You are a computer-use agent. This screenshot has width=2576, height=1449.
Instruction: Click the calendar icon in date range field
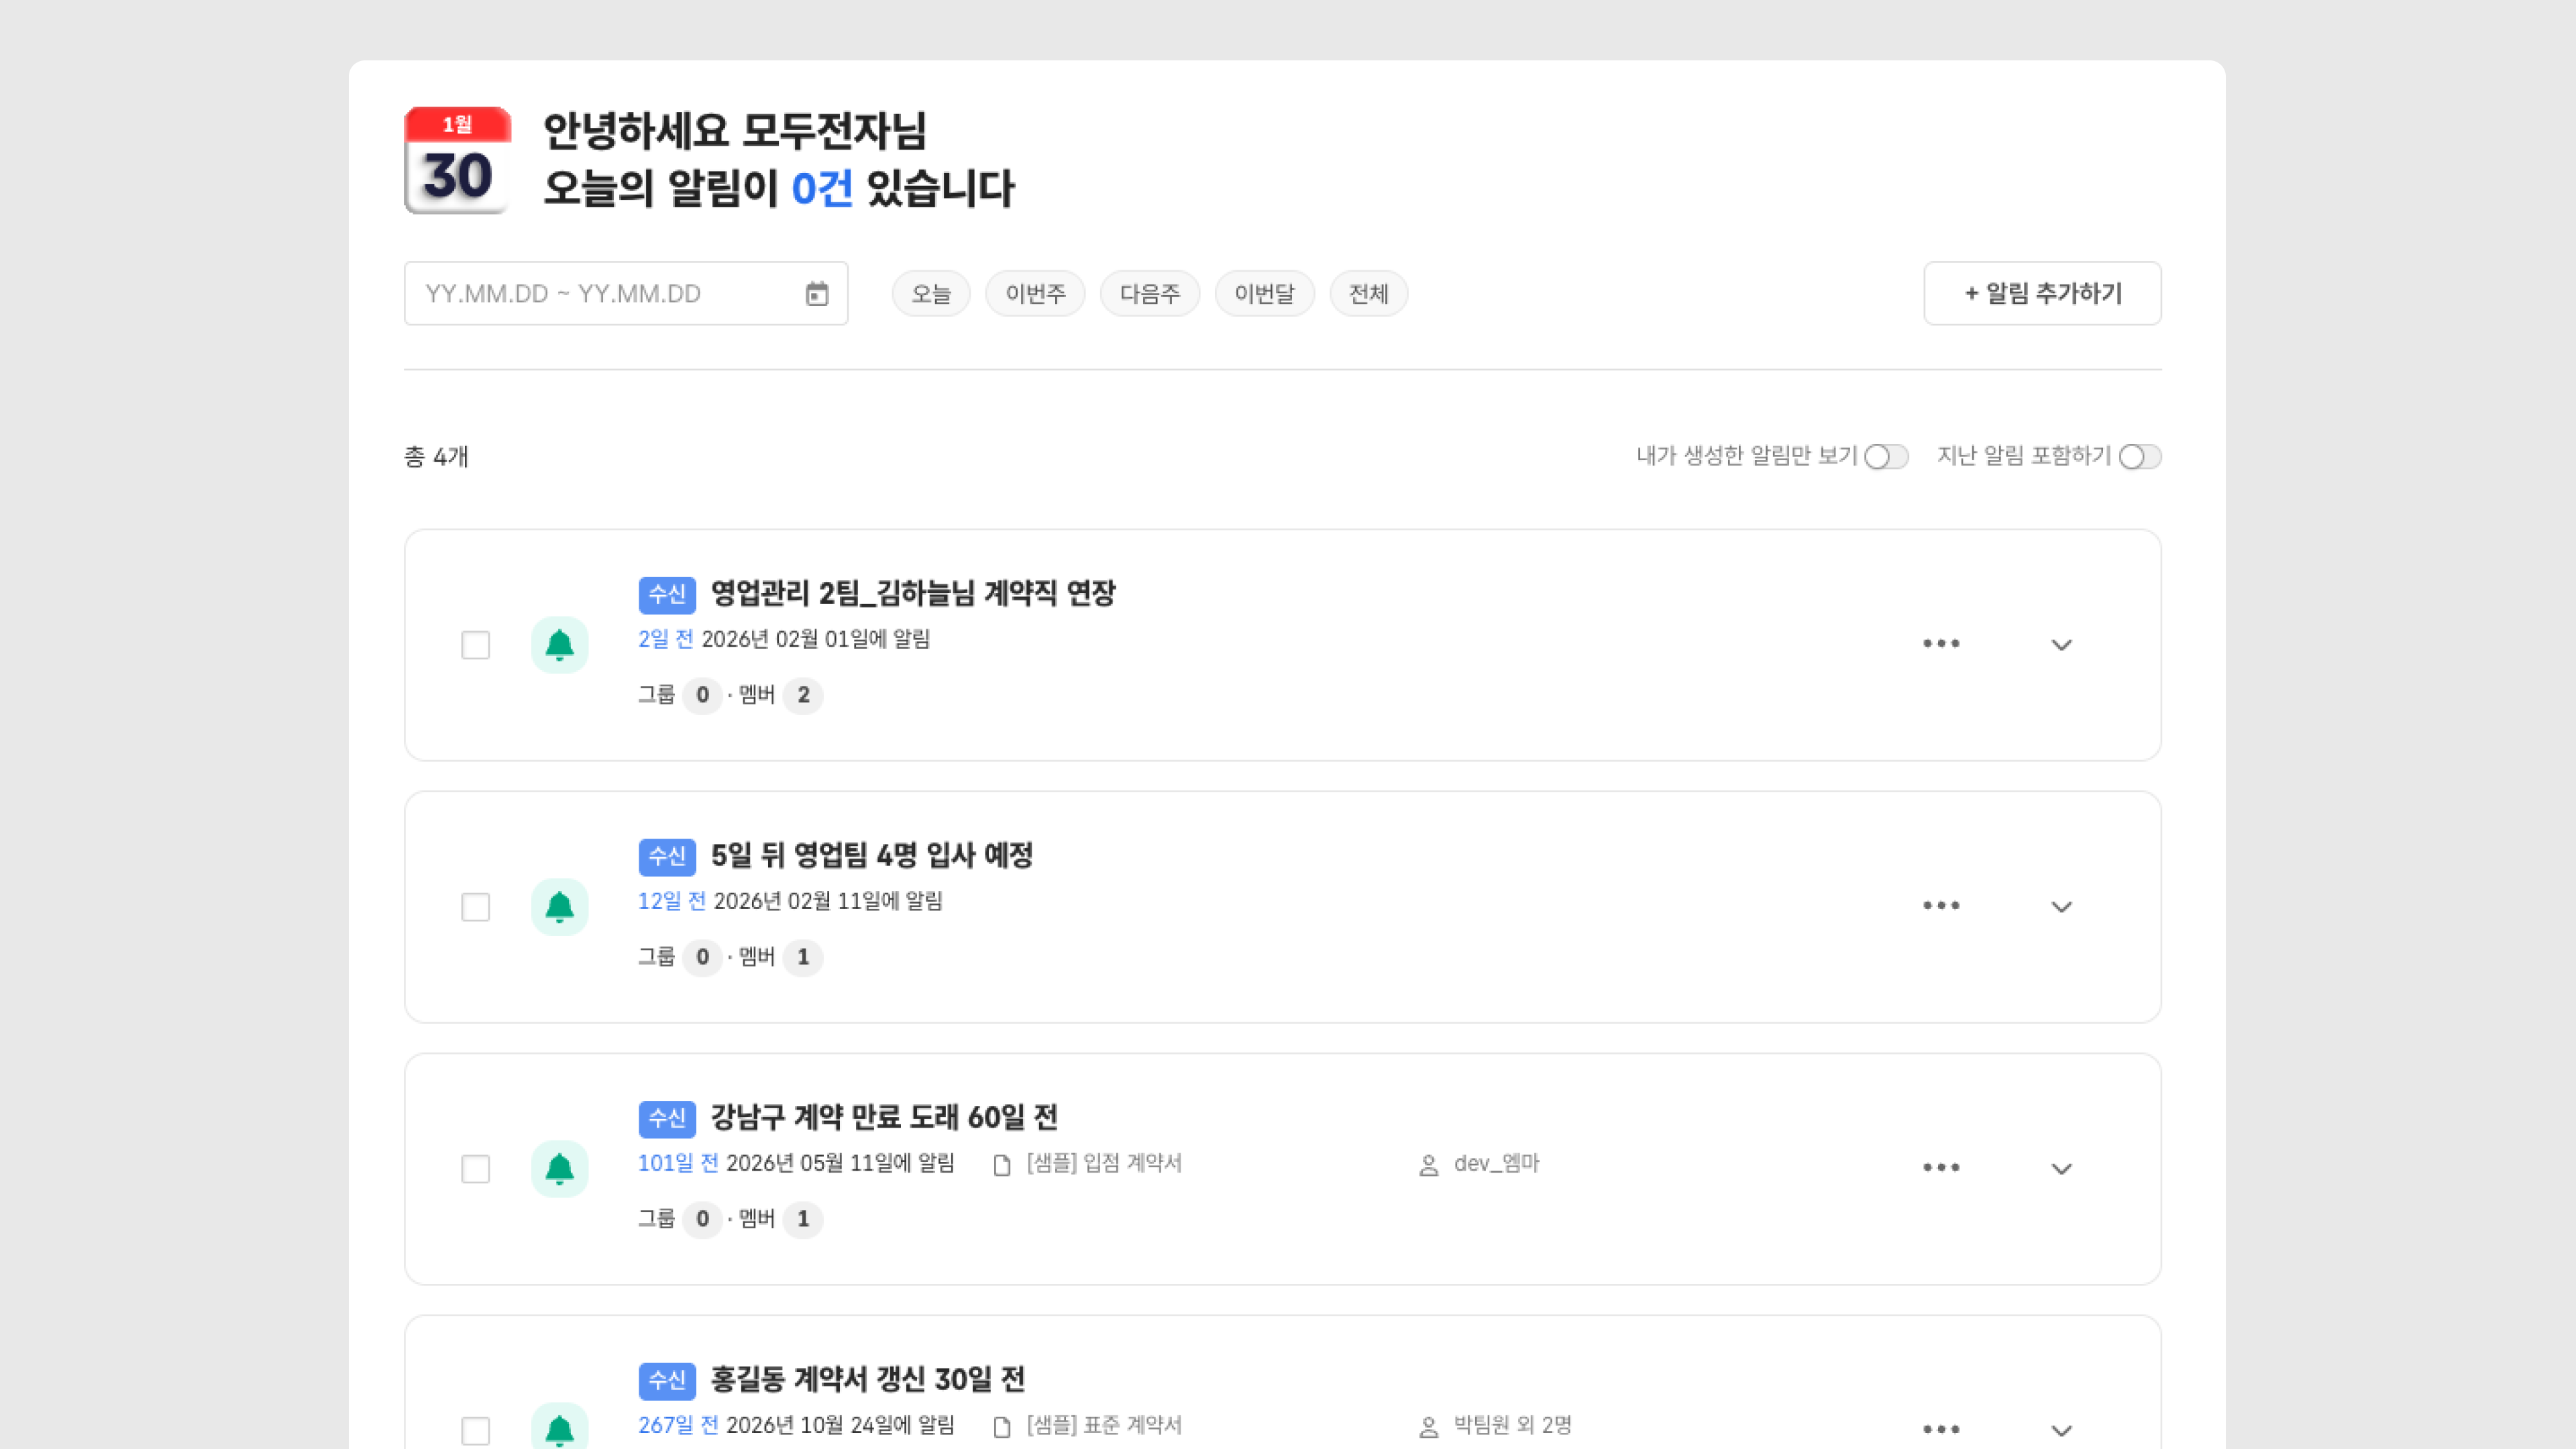[816, 294]
